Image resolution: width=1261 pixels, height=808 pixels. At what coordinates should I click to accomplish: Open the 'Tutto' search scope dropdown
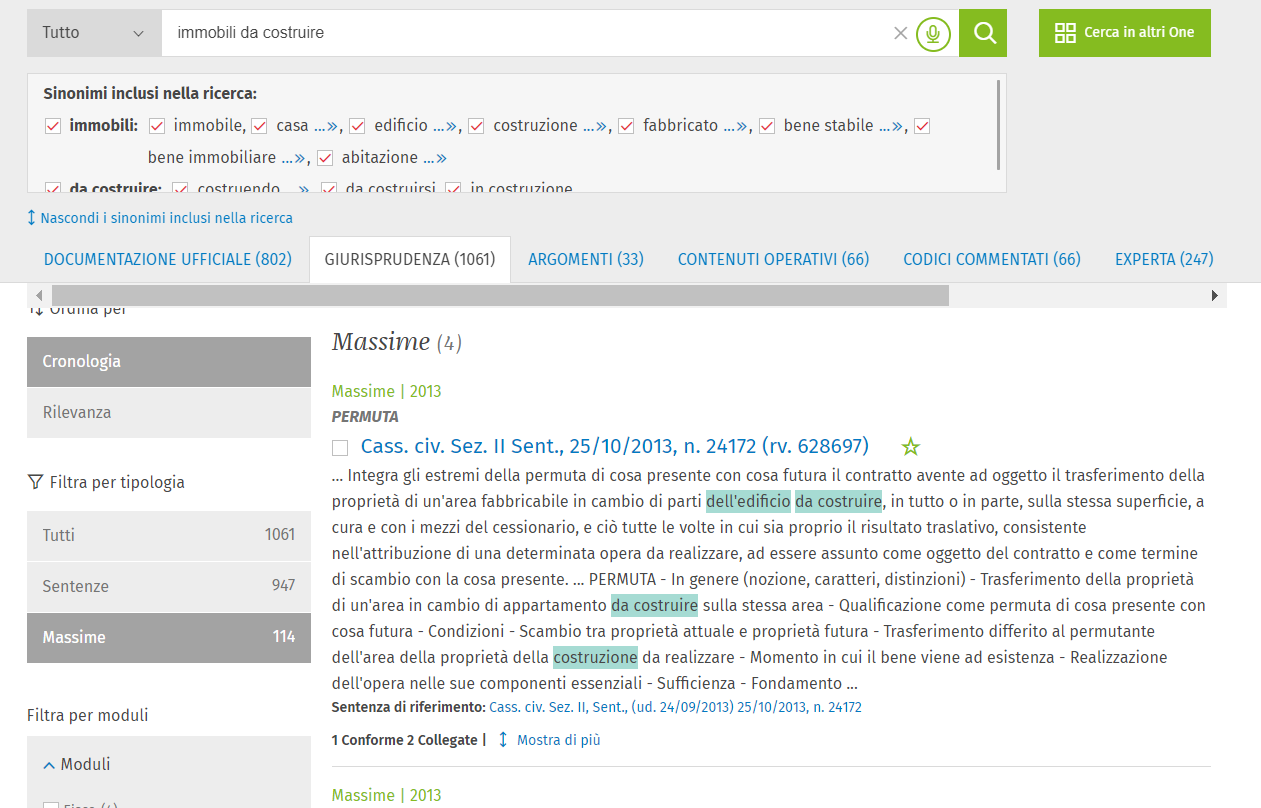pos(93,33)
